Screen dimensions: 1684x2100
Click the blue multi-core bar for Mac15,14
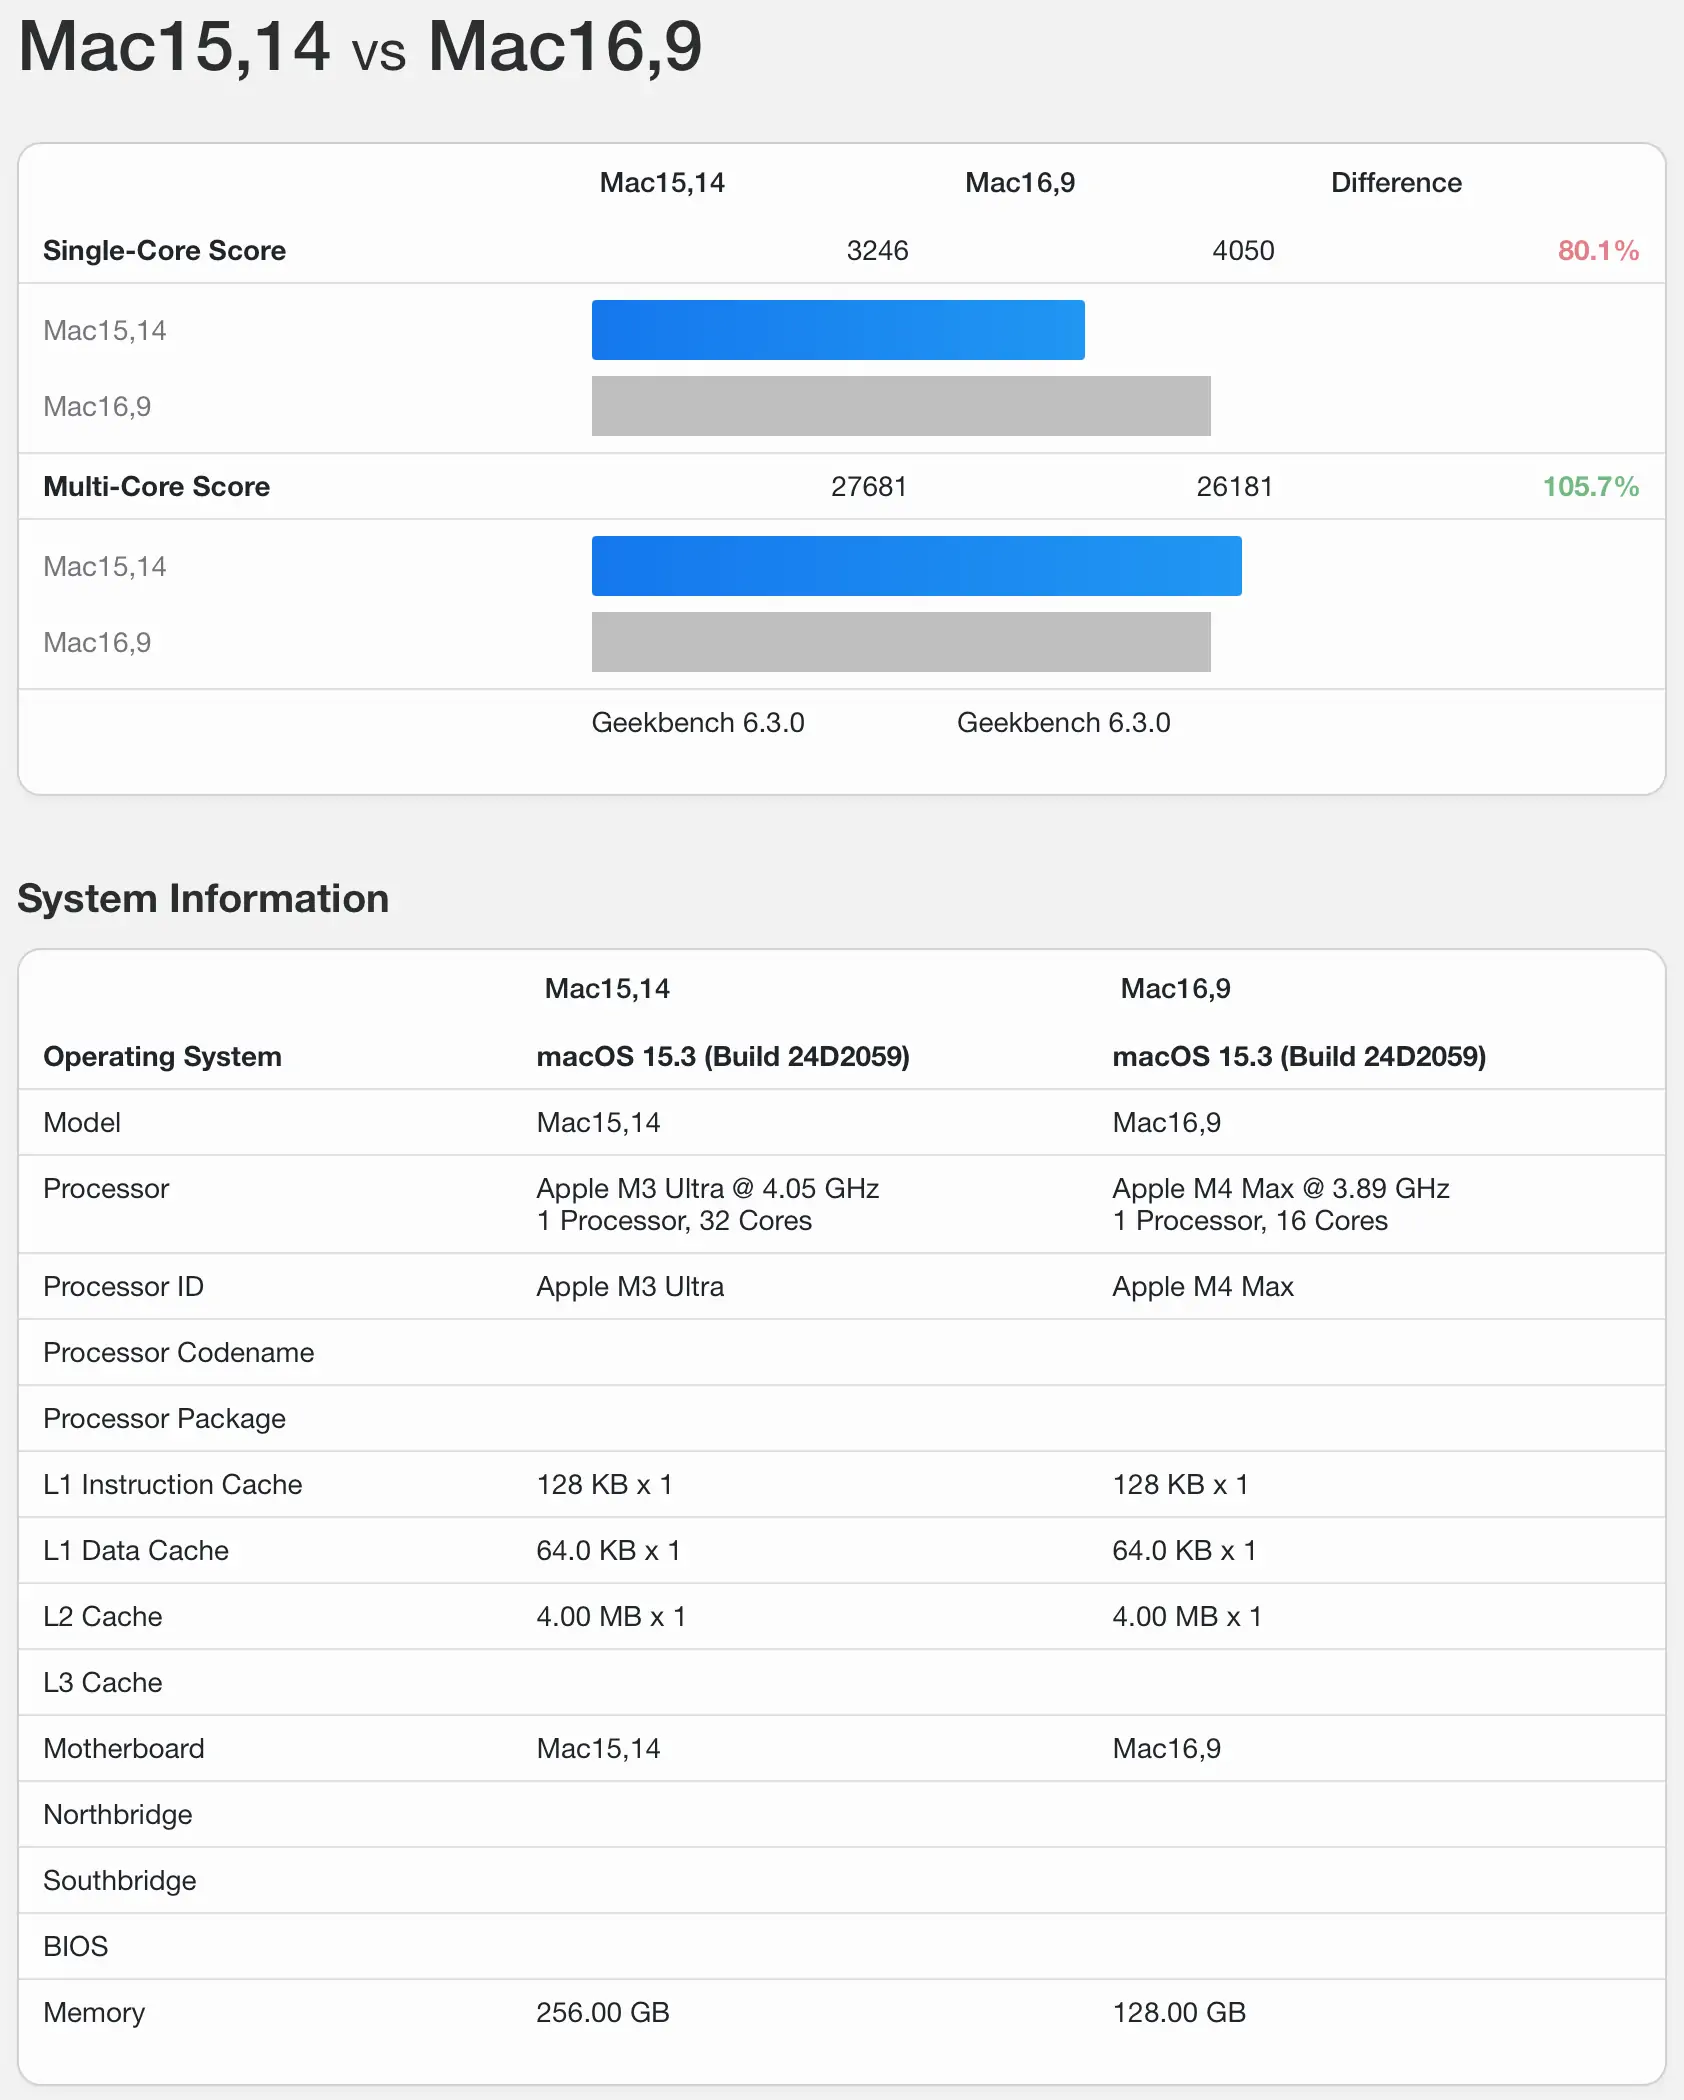click(917, 566)
